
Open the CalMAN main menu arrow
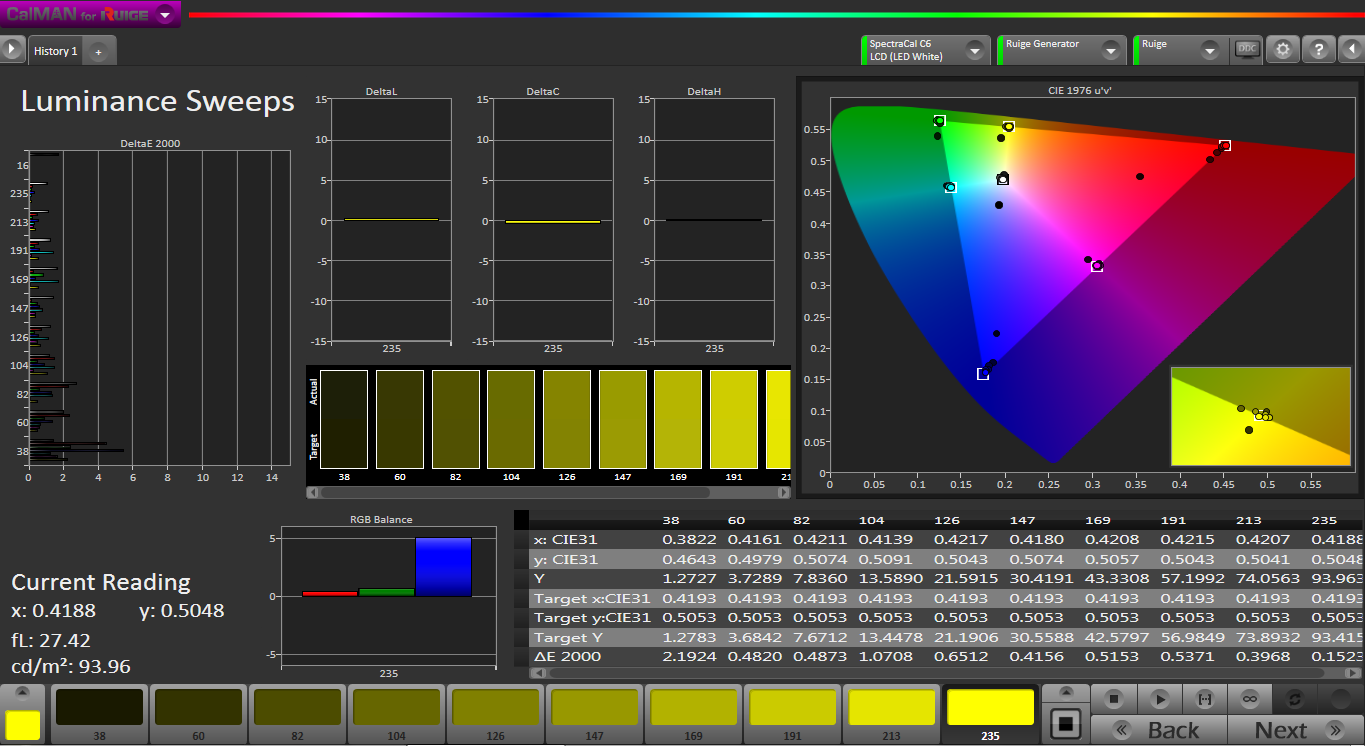point(165,14)
